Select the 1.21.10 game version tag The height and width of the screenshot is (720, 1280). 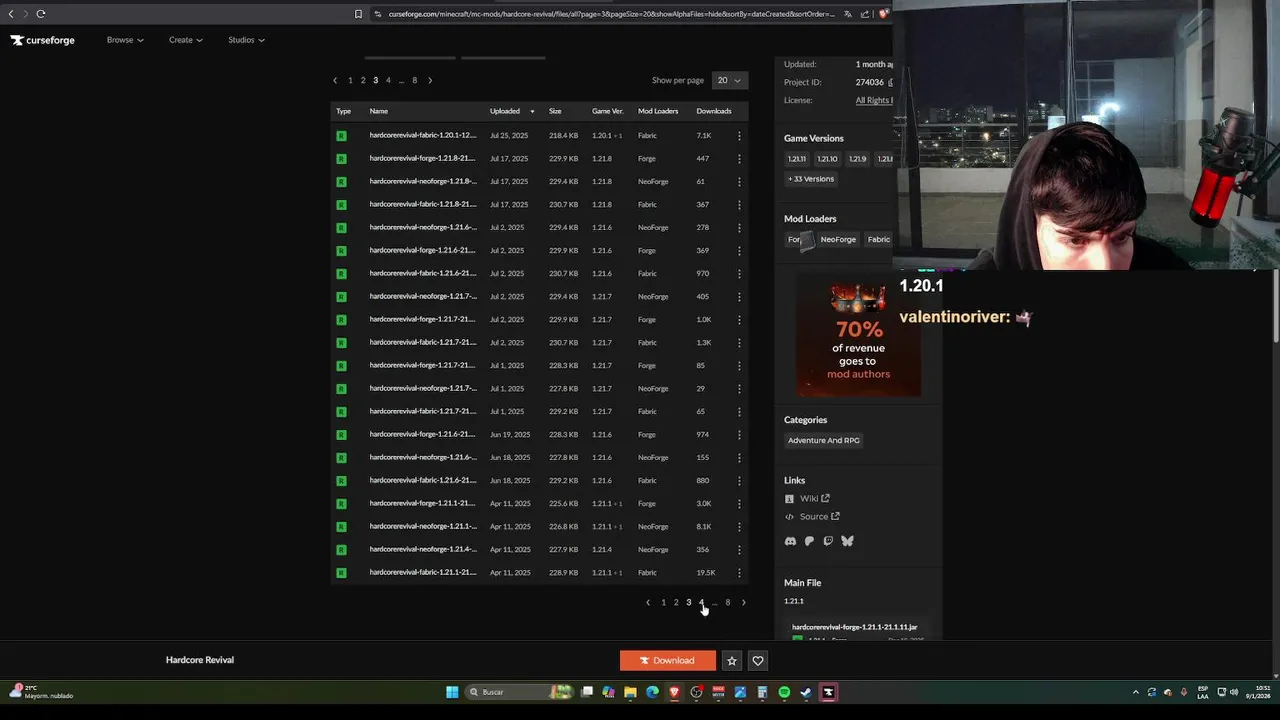click(827, 159)
